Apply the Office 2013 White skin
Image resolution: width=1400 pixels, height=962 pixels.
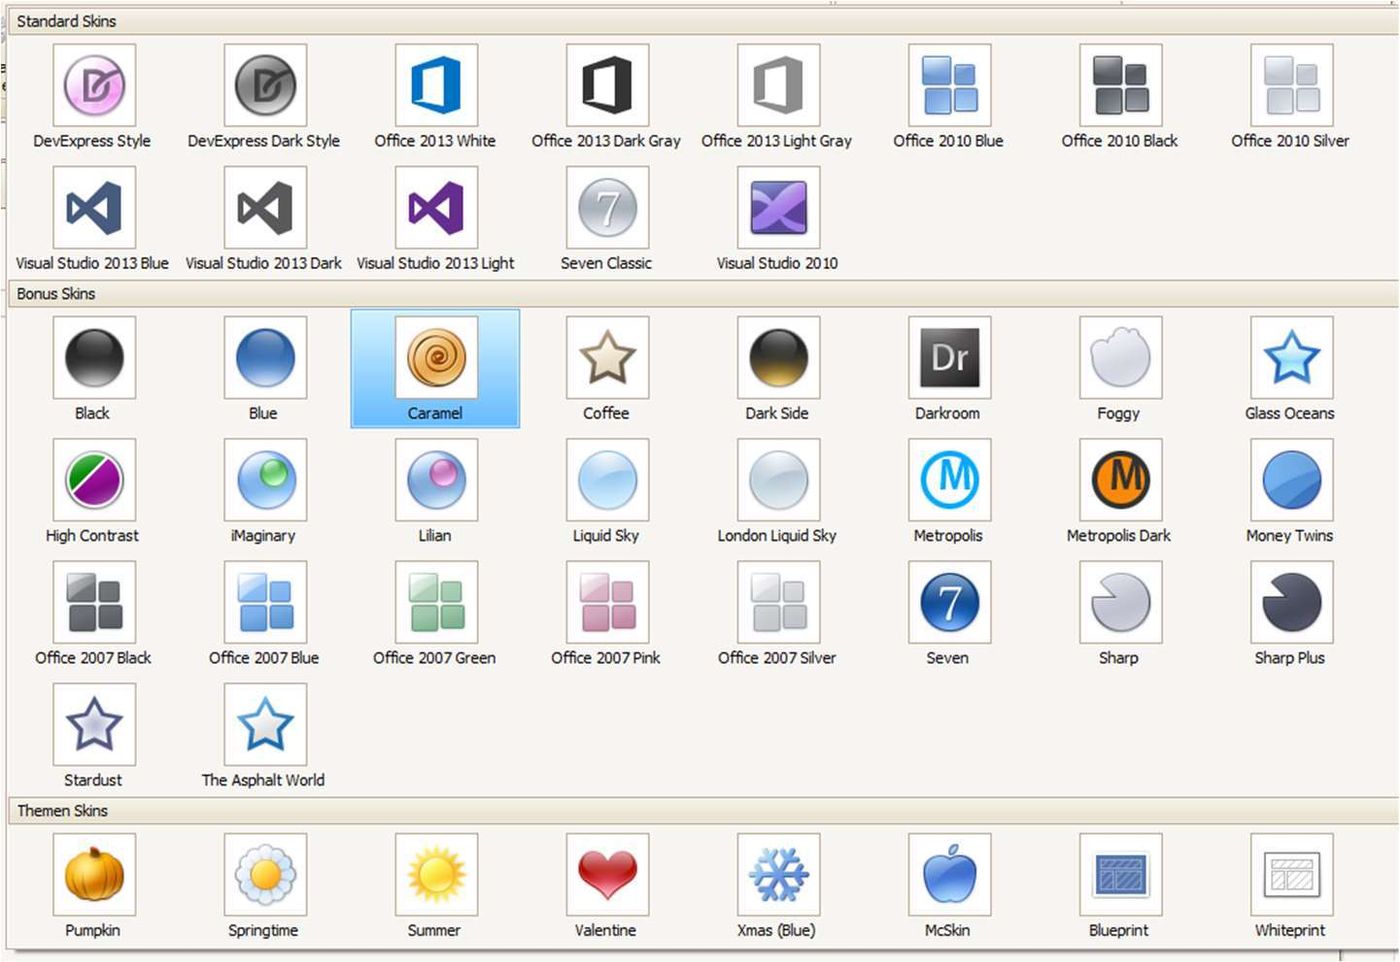coord(436,85)
